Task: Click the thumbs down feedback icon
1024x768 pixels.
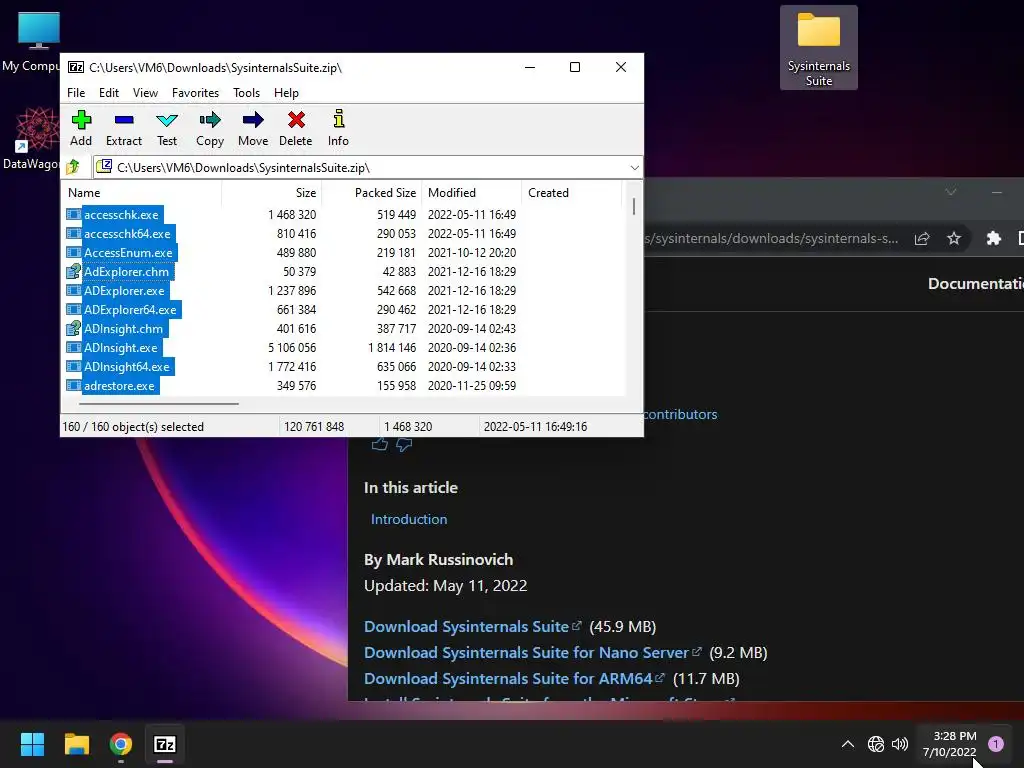Action: pyautogui.click(x=404, y=445)
